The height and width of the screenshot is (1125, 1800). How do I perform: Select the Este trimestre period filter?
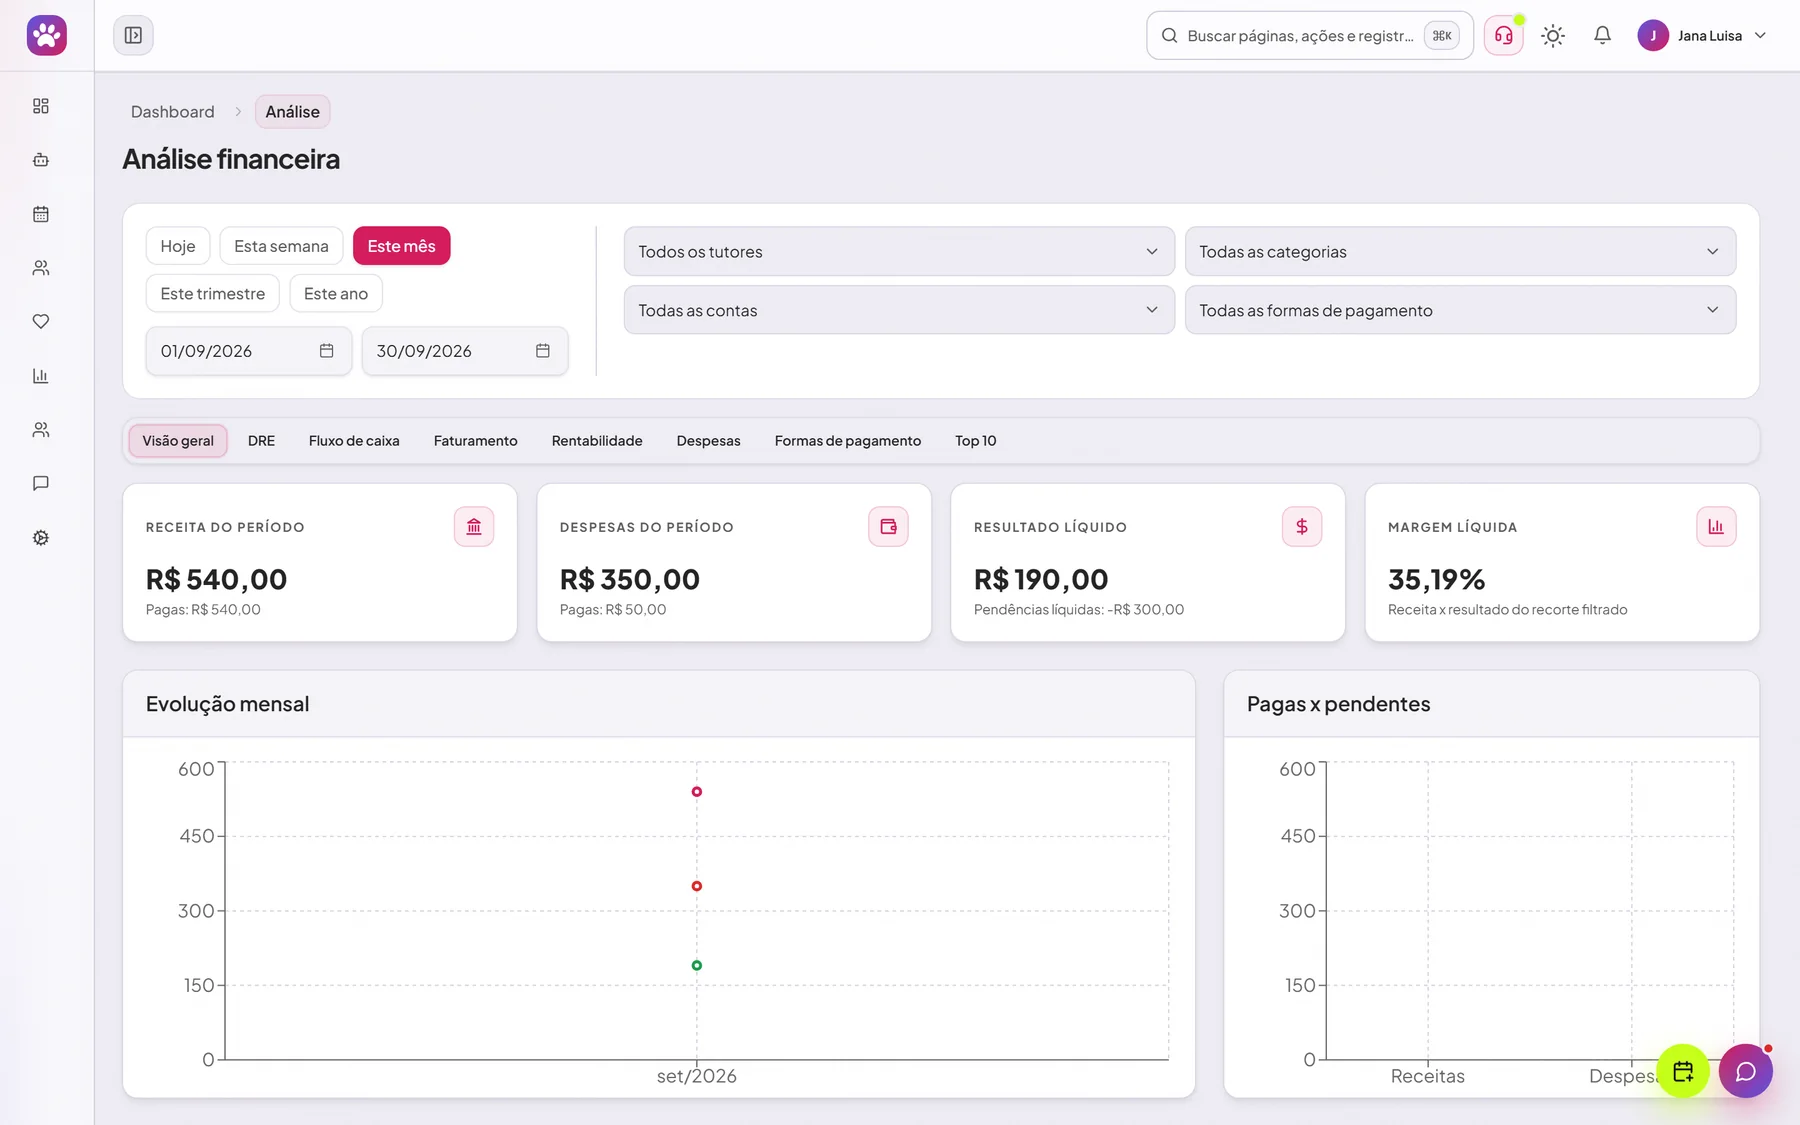tap(213, 294)
